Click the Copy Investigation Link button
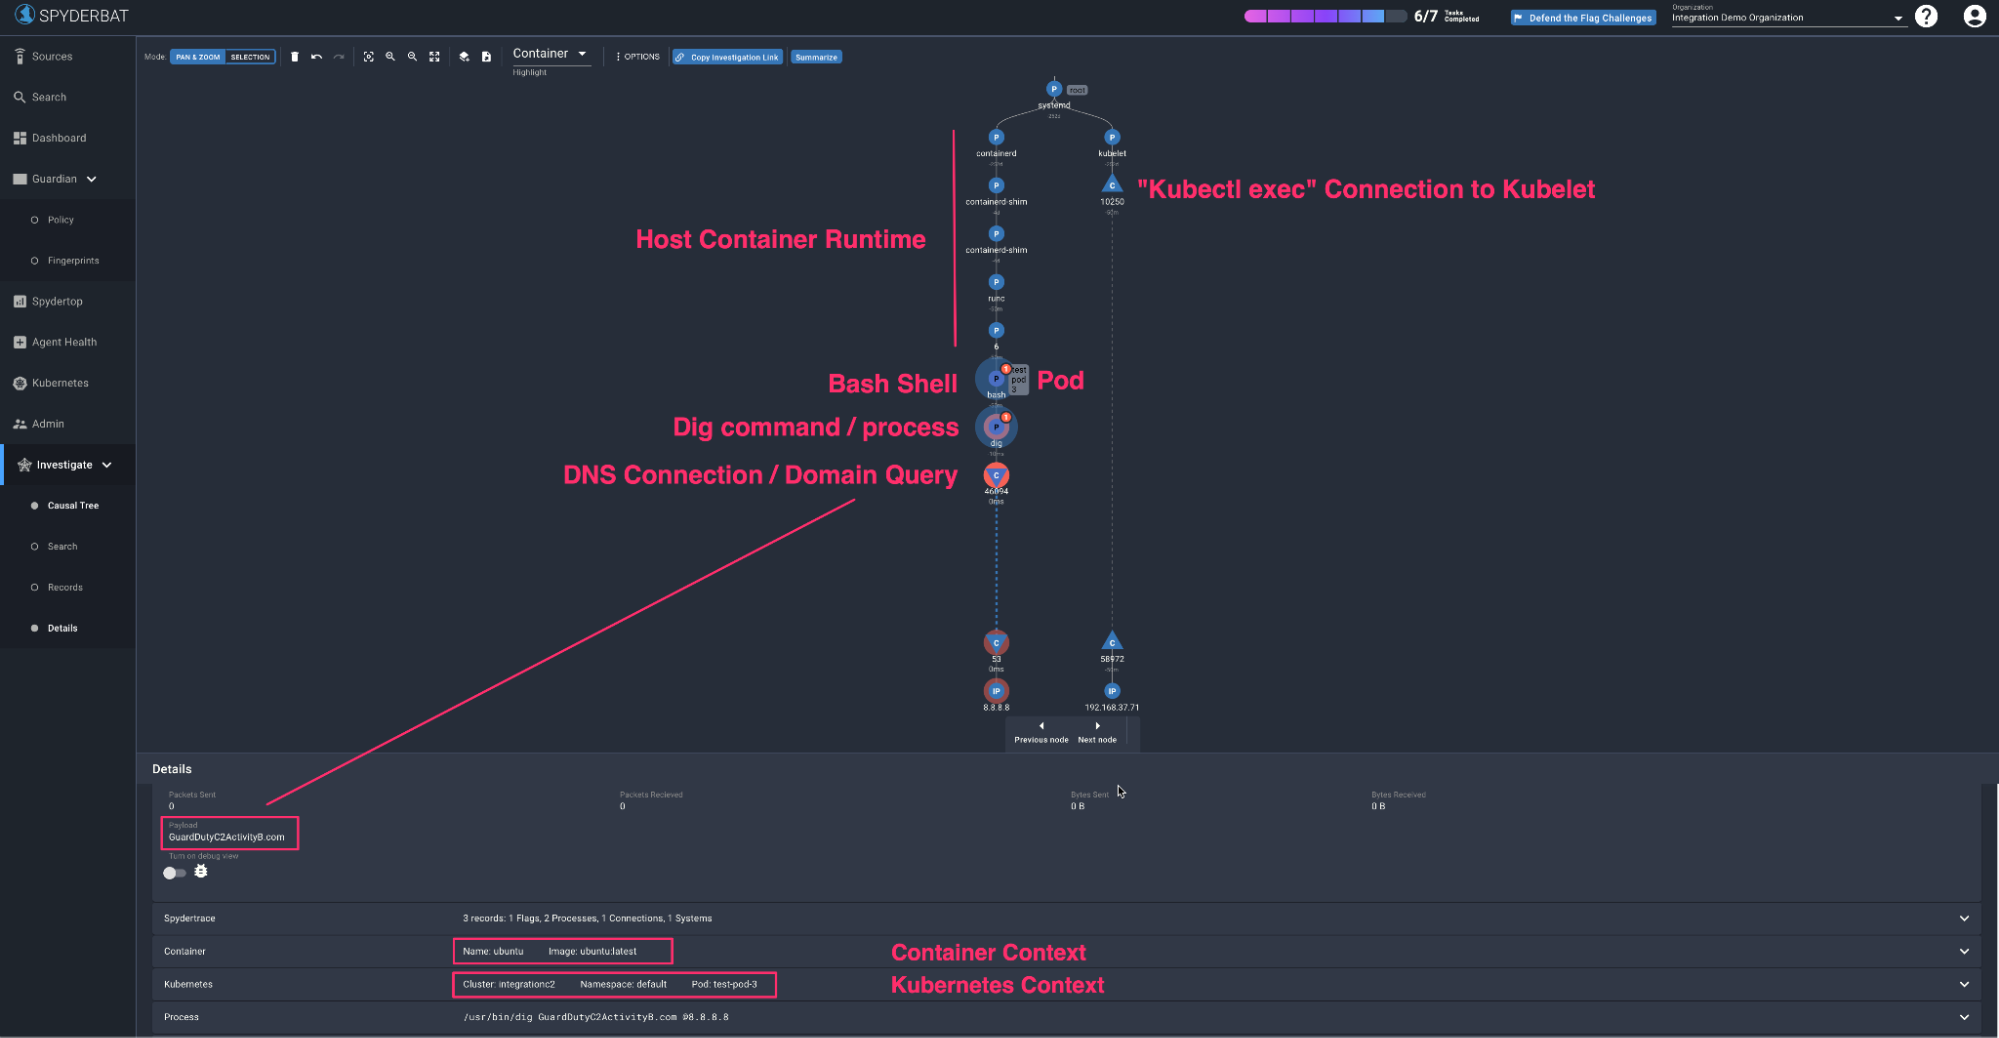The width and height of the screenshot is (1999, 1038). coord(727,57)
